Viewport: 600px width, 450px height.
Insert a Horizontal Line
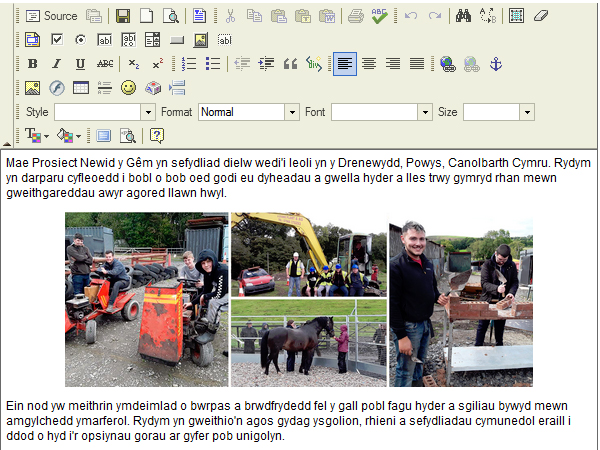pyautogui.click(x=104, y=88)
